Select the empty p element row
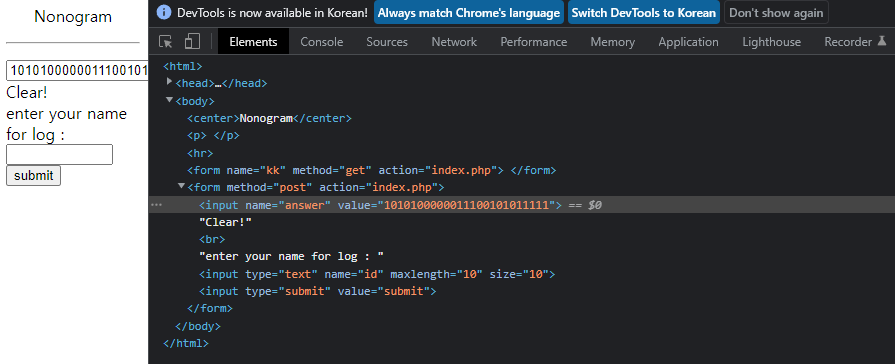The image size is (895, 364). tap(522, 136)
